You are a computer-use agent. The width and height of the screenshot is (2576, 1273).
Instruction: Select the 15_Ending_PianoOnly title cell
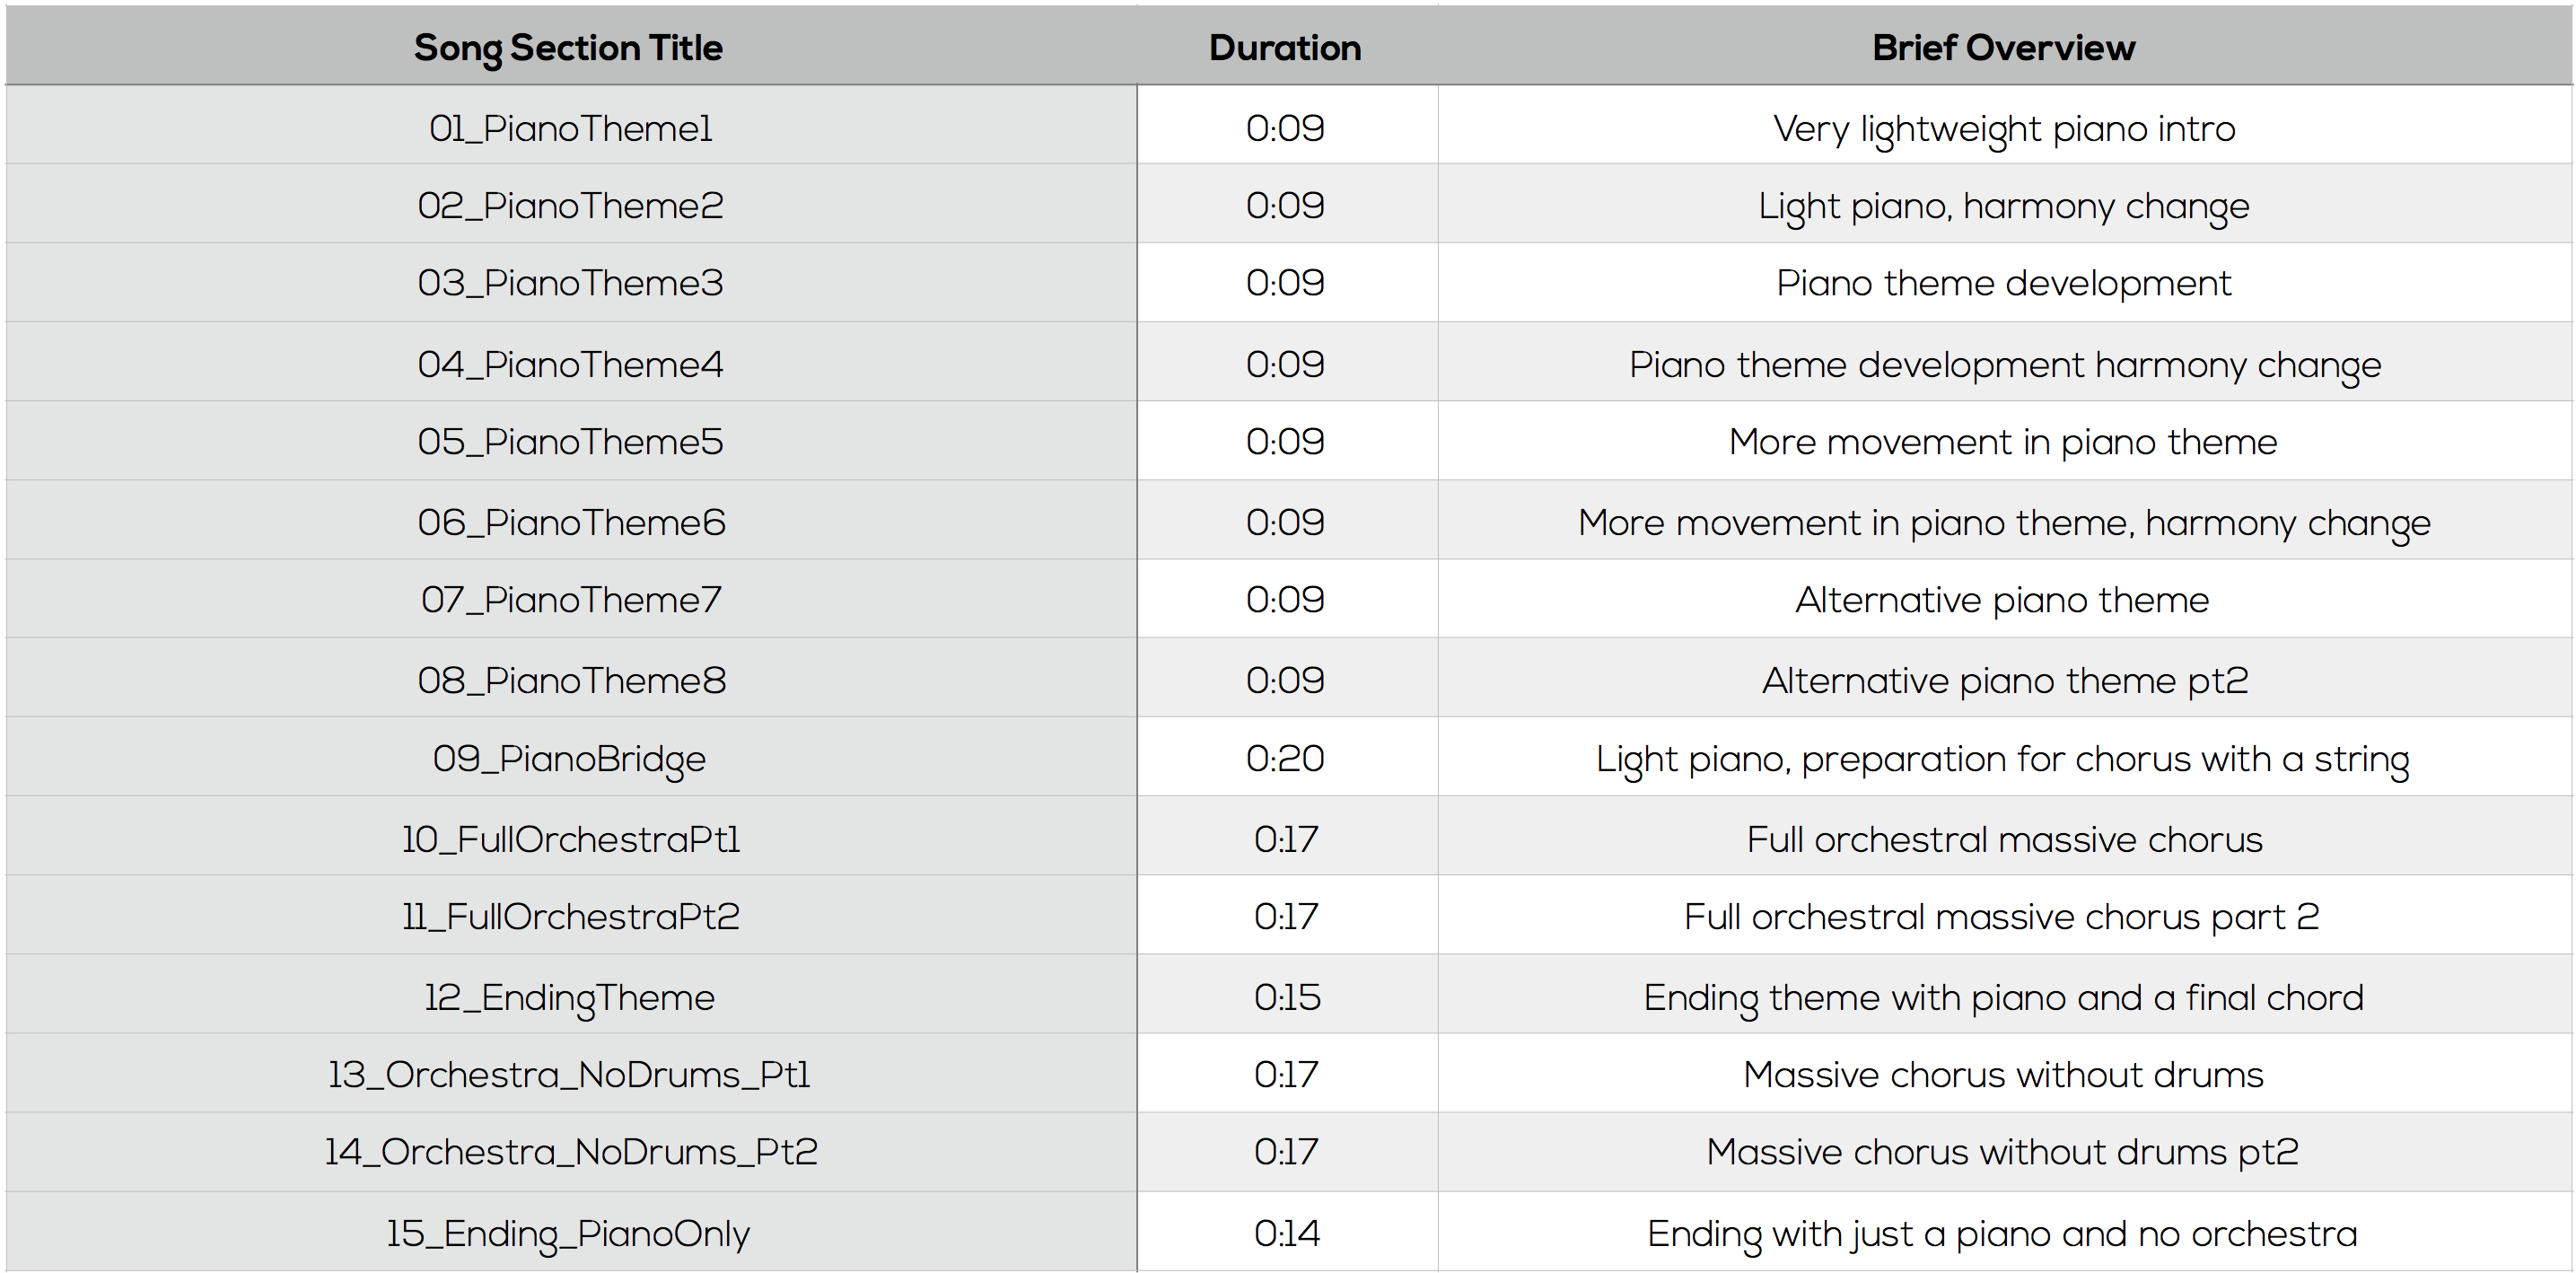571,1232
